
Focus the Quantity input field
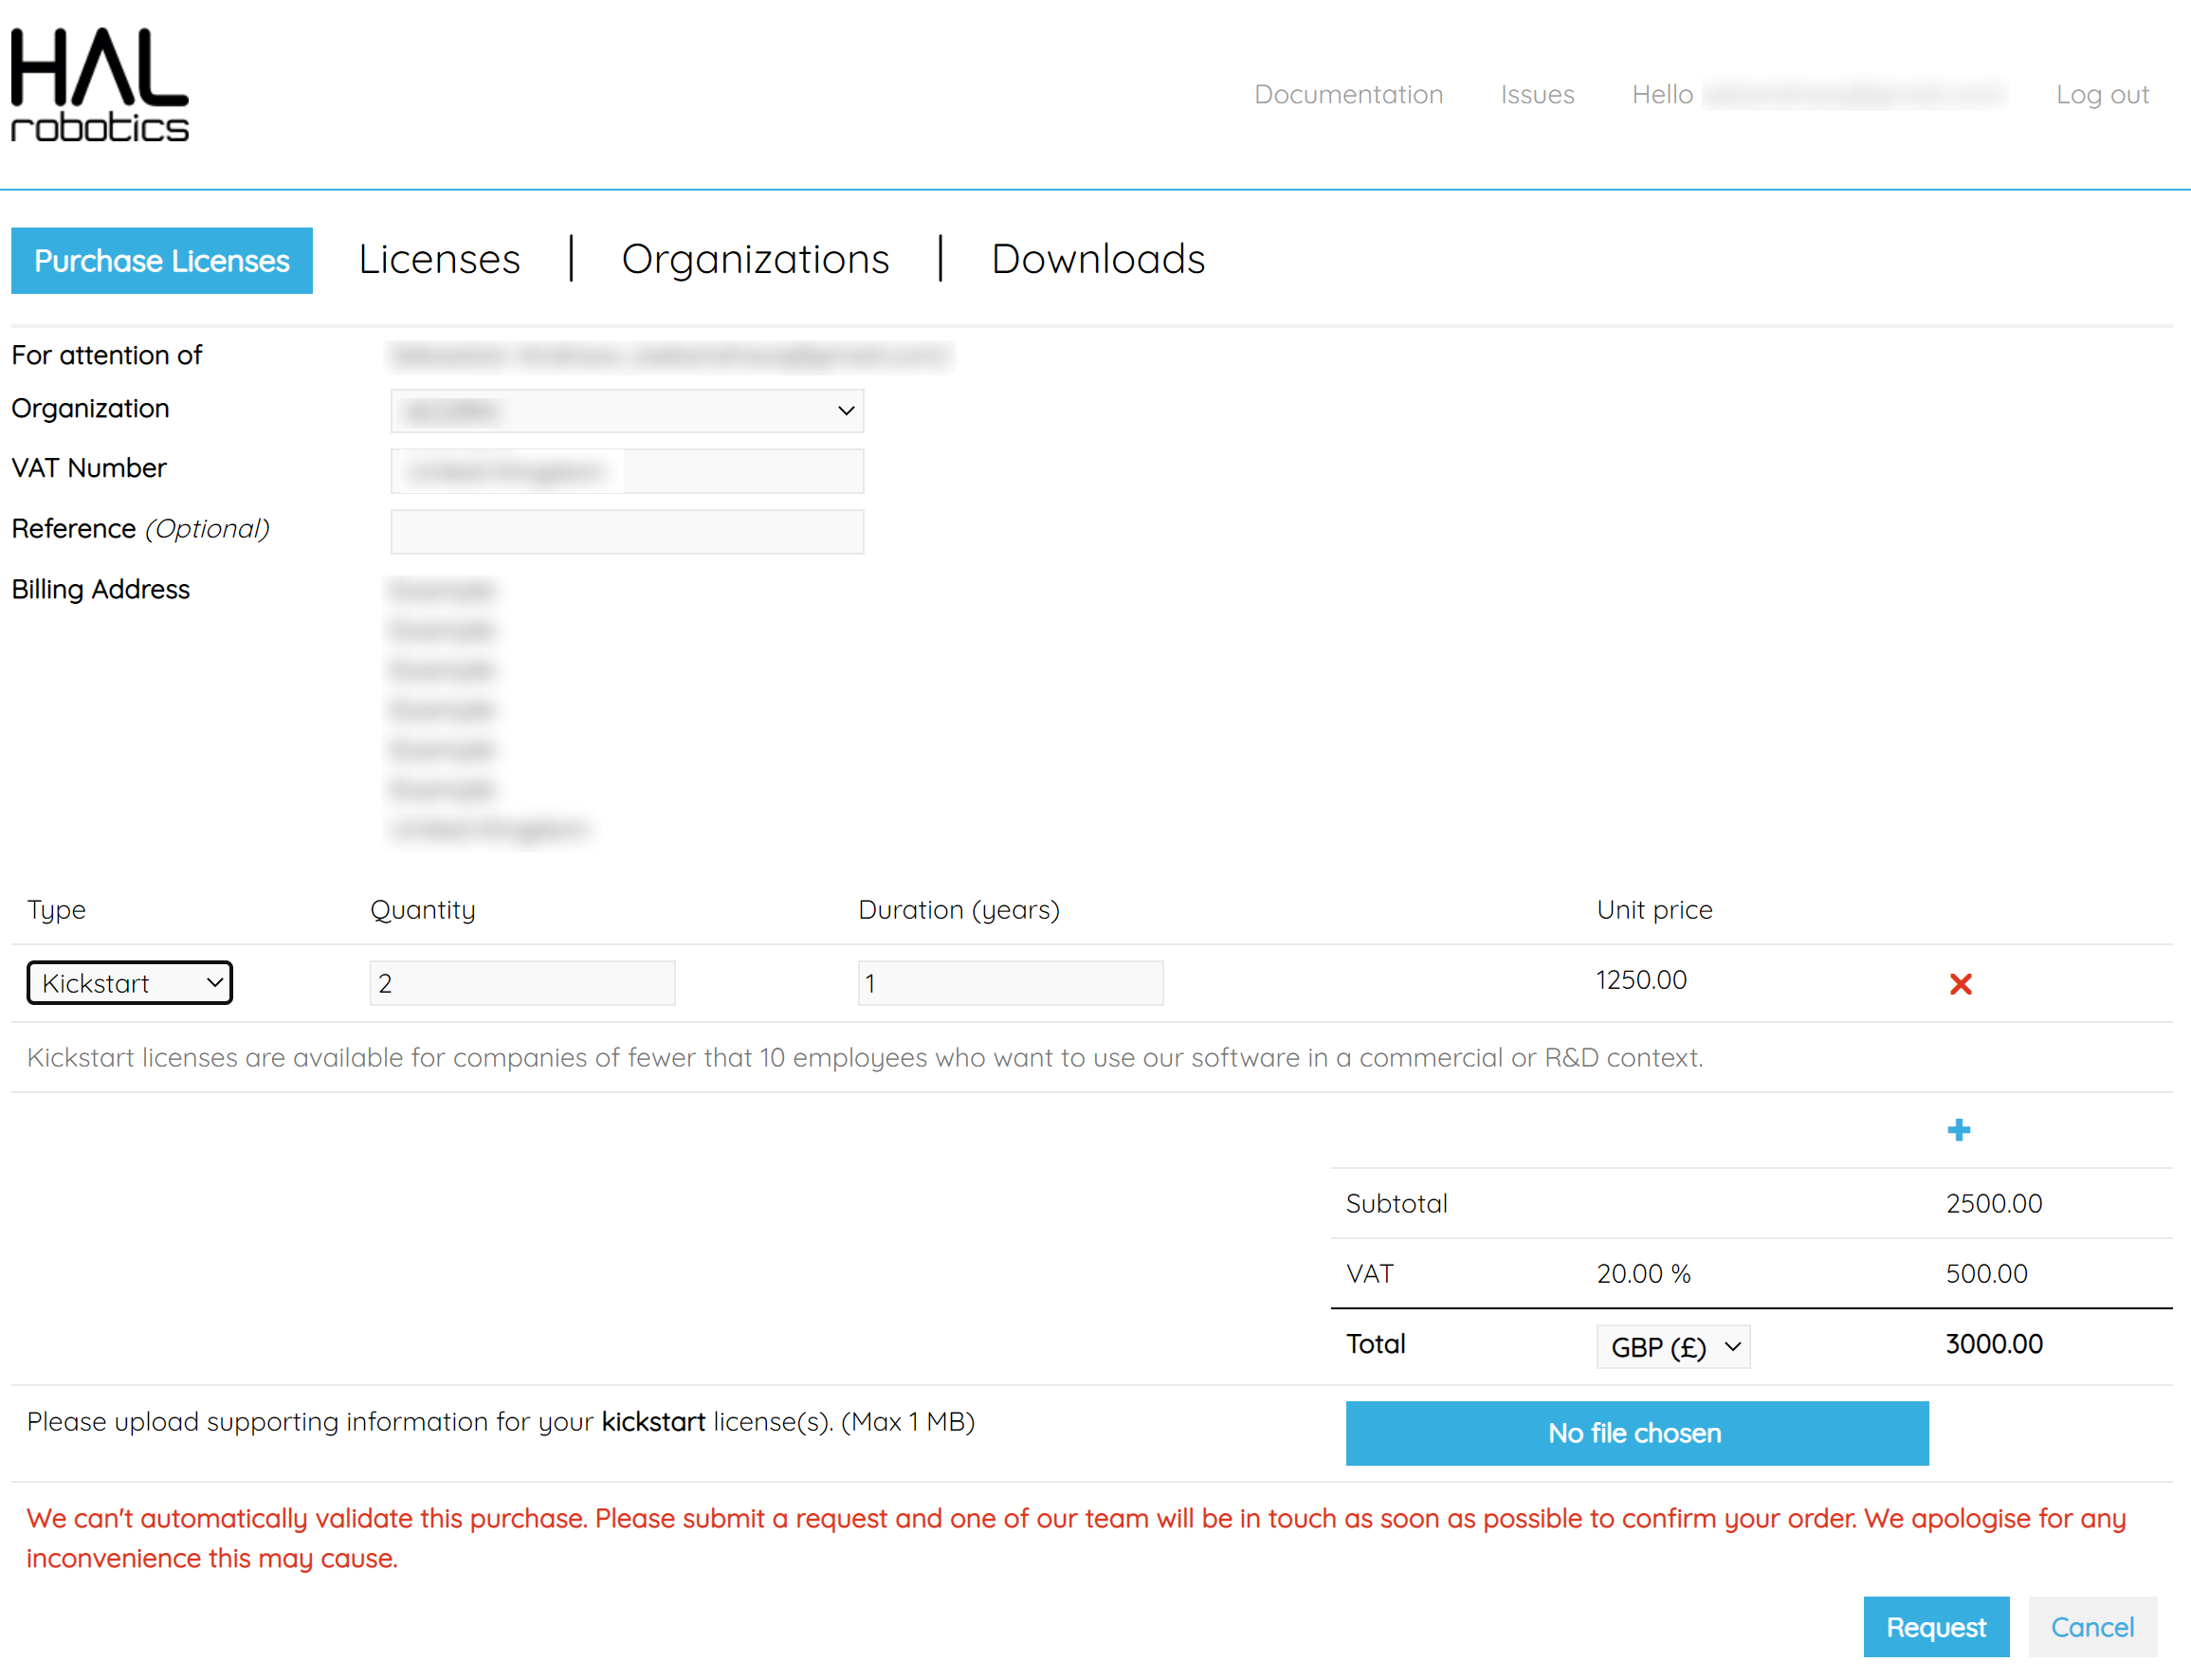[522, 983]
